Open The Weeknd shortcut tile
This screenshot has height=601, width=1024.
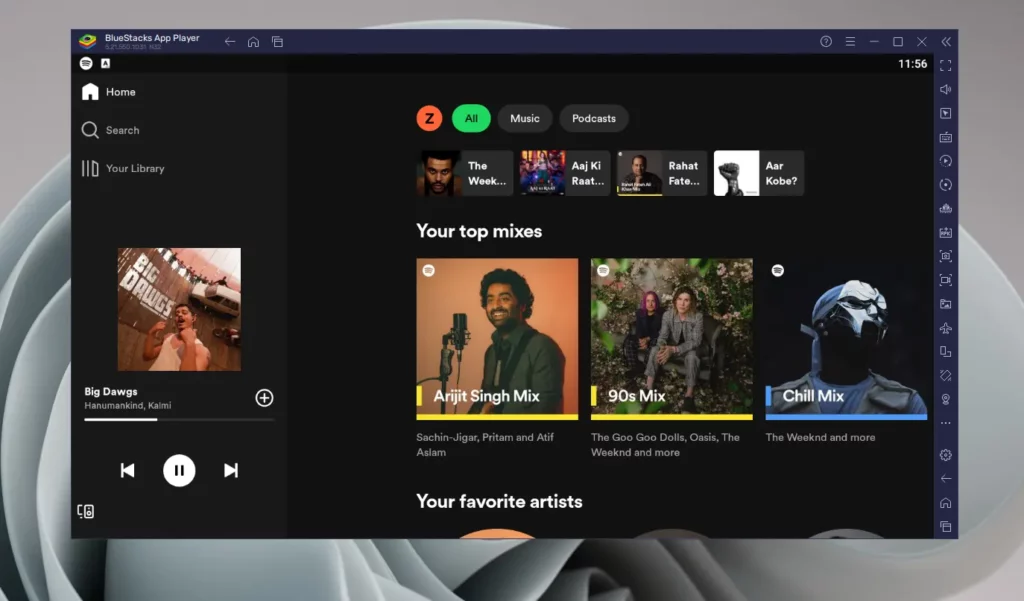[x=464, y=173]
